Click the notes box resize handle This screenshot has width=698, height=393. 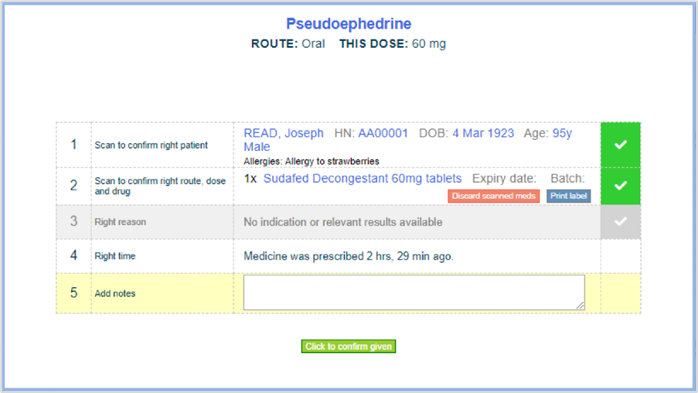point(580,305)
